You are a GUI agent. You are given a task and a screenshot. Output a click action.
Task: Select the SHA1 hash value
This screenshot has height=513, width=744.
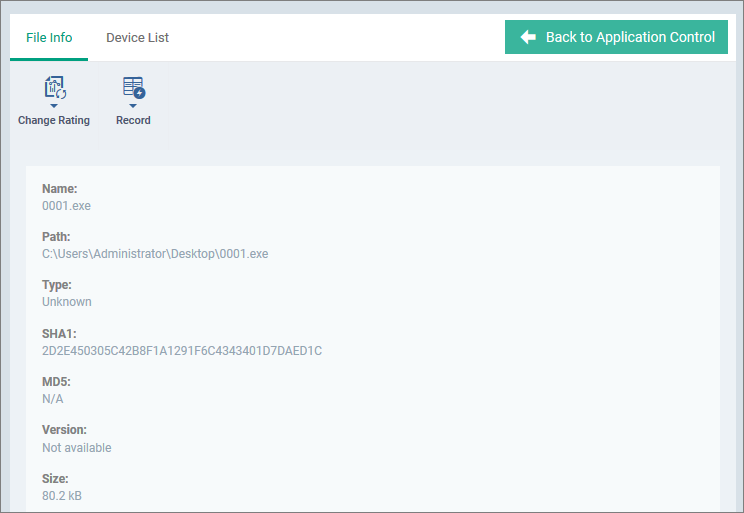pyautogui.click(x=182, y=351)
